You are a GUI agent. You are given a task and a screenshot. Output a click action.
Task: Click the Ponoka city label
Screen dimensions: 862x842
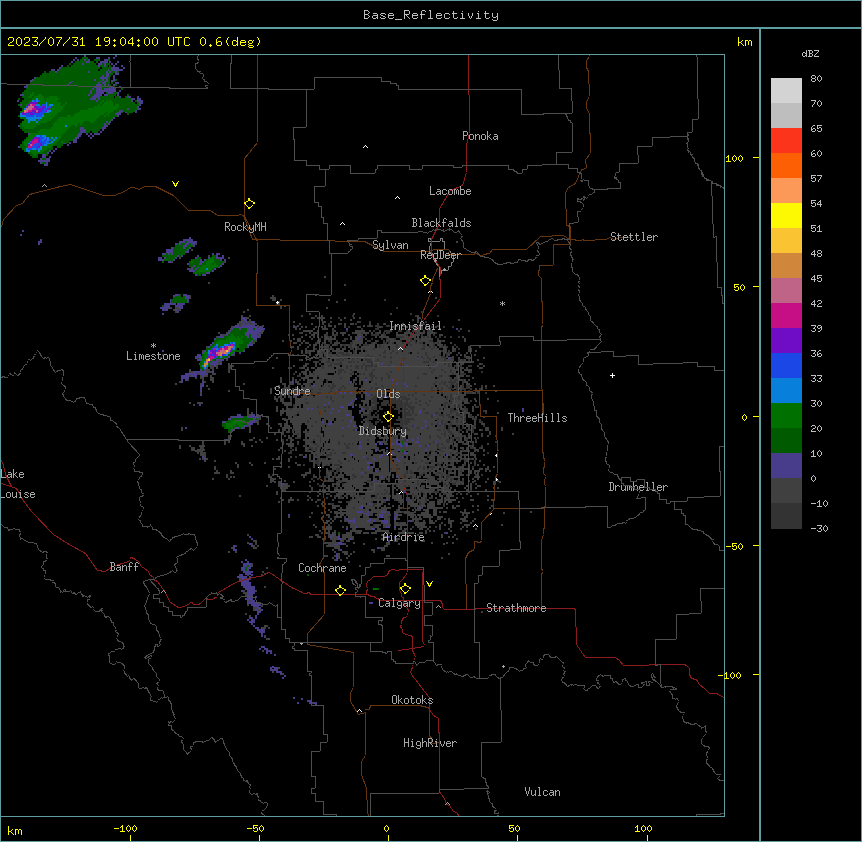(x=480, y=136)
